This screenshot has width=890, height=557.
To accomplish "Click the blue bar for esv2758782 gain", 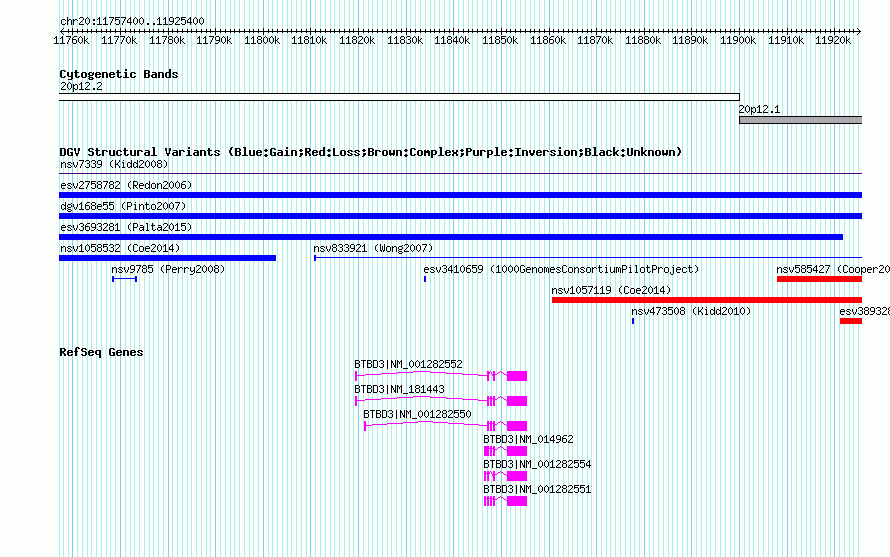I will point(460,195).
